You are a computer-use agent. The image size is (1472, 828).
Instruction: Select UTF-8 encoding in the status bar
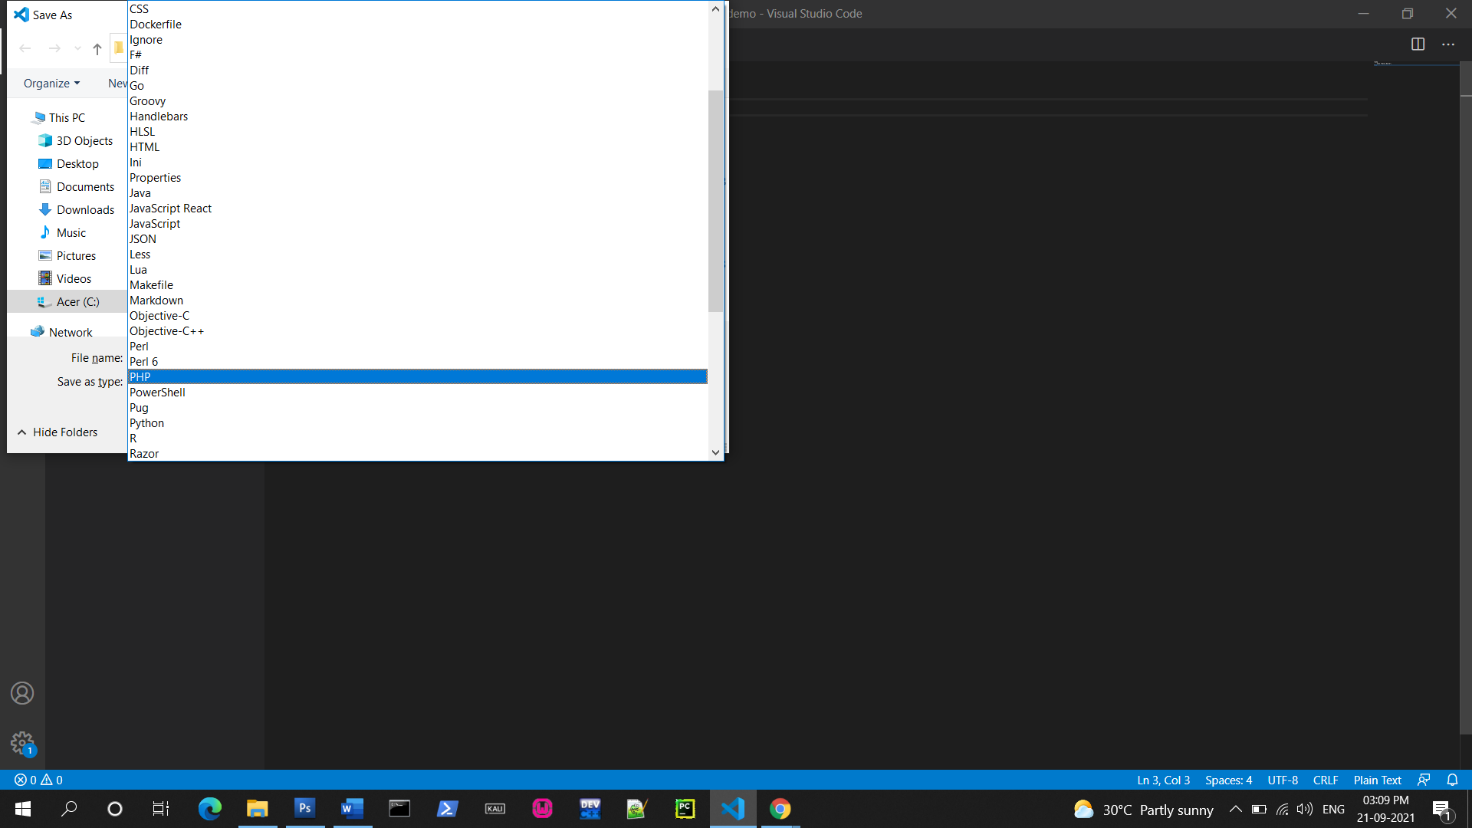click(x=1282, y=779)
